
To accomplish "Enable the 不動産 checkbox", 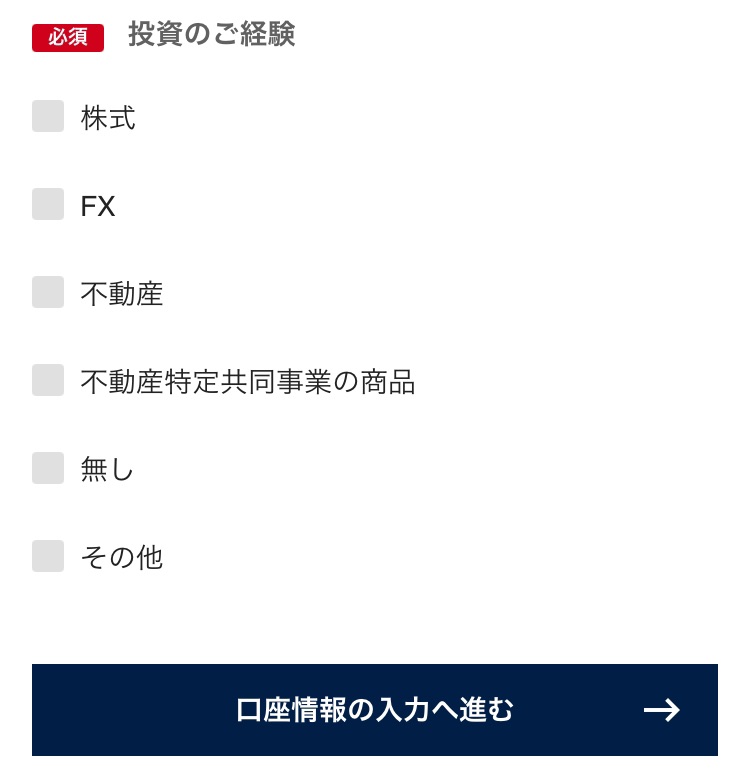I will (x=48, y=292).
